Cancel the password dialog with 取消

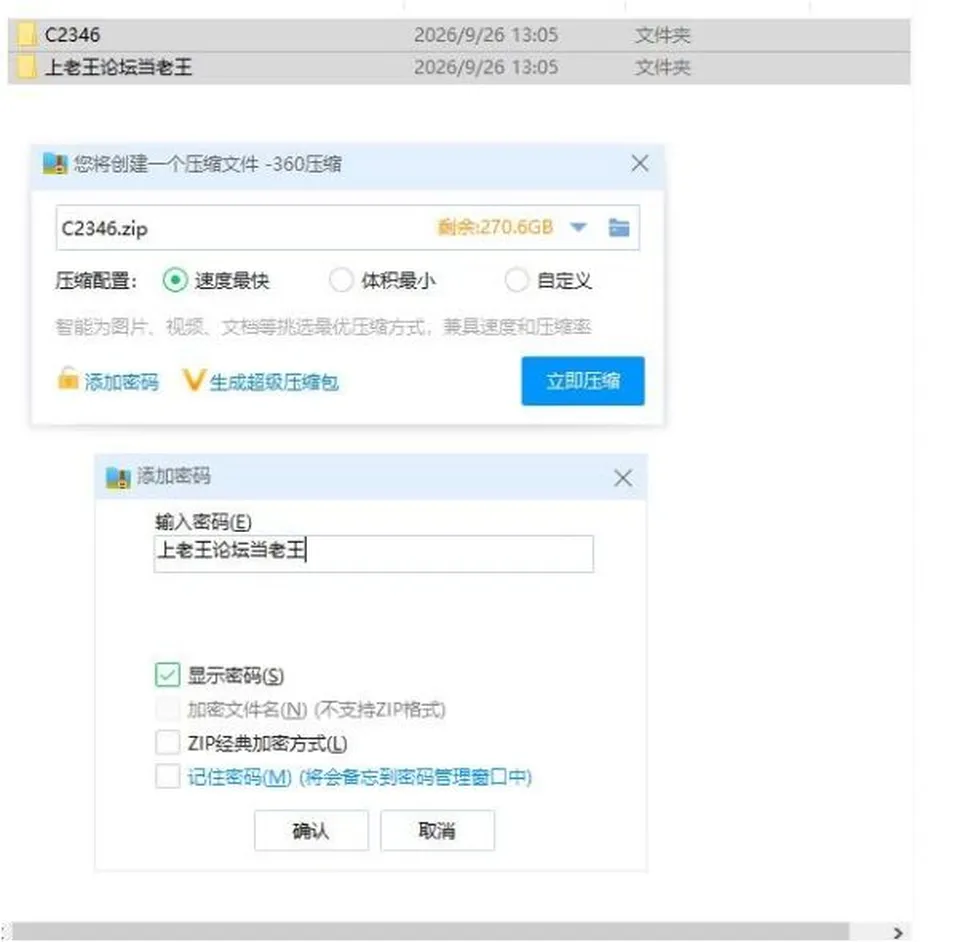[437, 831]
